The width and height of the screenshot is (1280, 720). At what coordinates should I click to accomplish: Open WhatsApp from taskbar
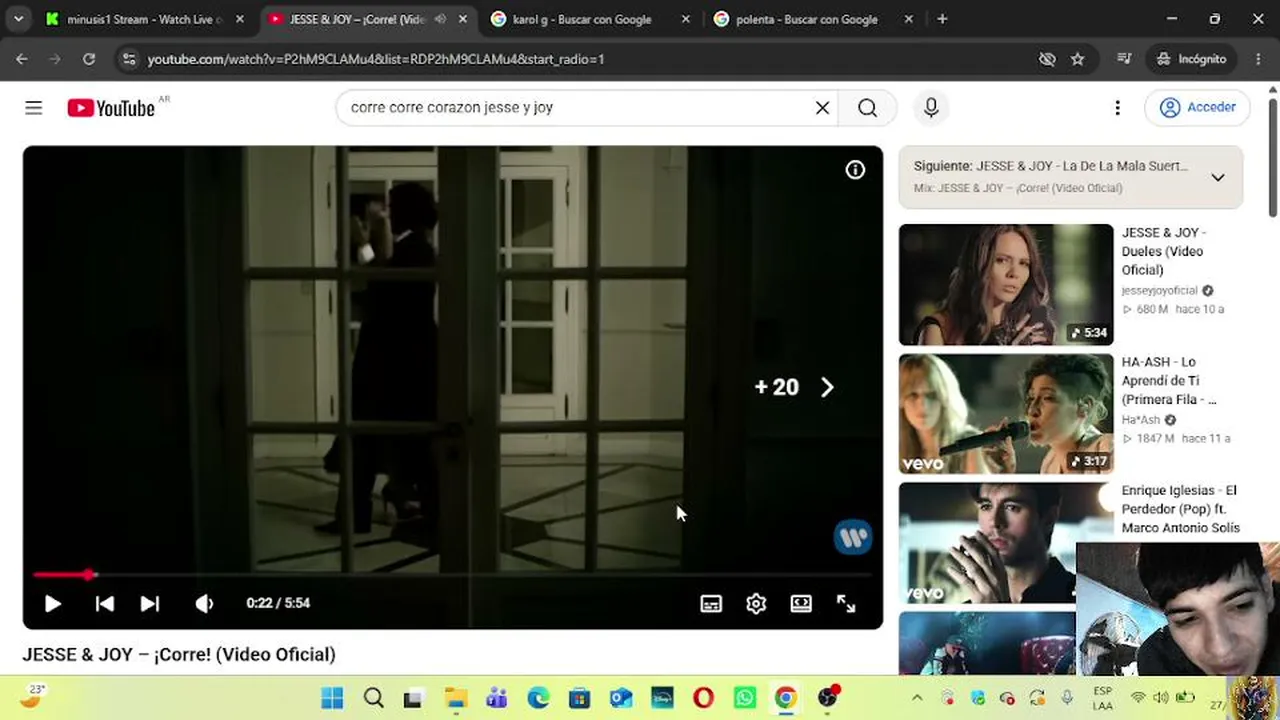pos(744,698)
